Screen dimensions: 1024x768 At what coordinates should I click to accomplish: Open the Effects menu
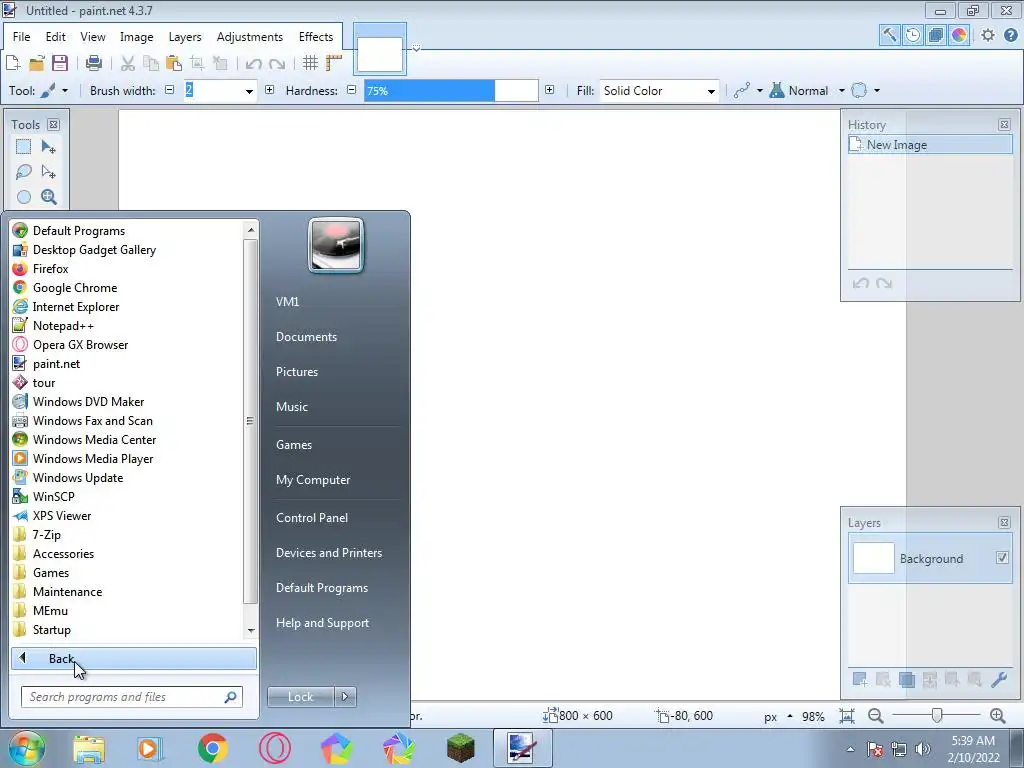316,37
